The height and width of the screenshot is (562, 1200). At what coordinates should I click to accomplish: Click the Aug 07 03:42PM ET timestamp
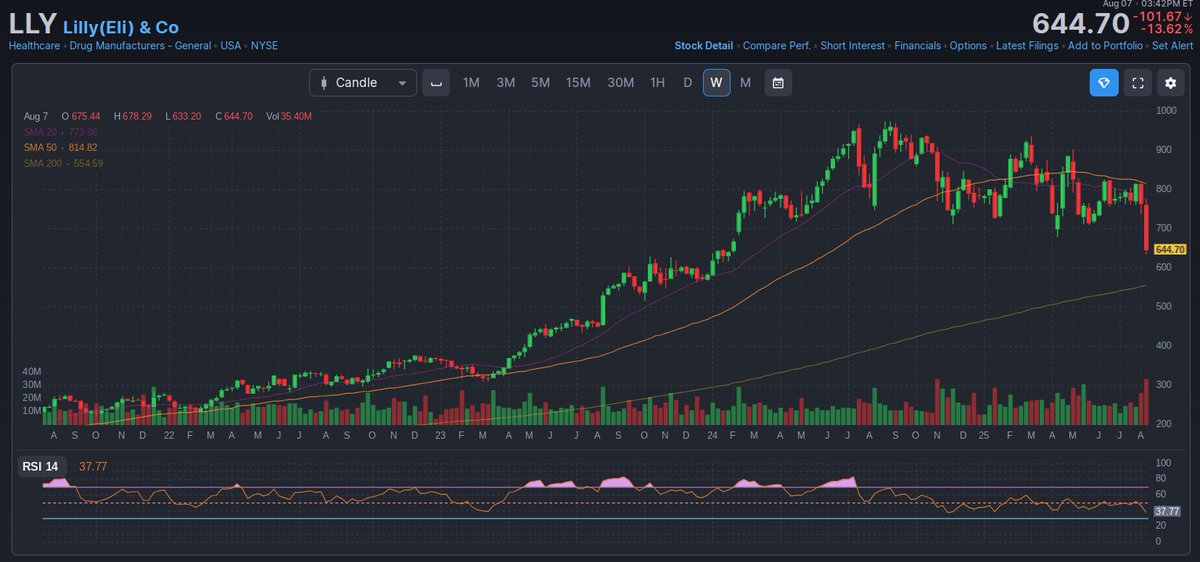1150,4
